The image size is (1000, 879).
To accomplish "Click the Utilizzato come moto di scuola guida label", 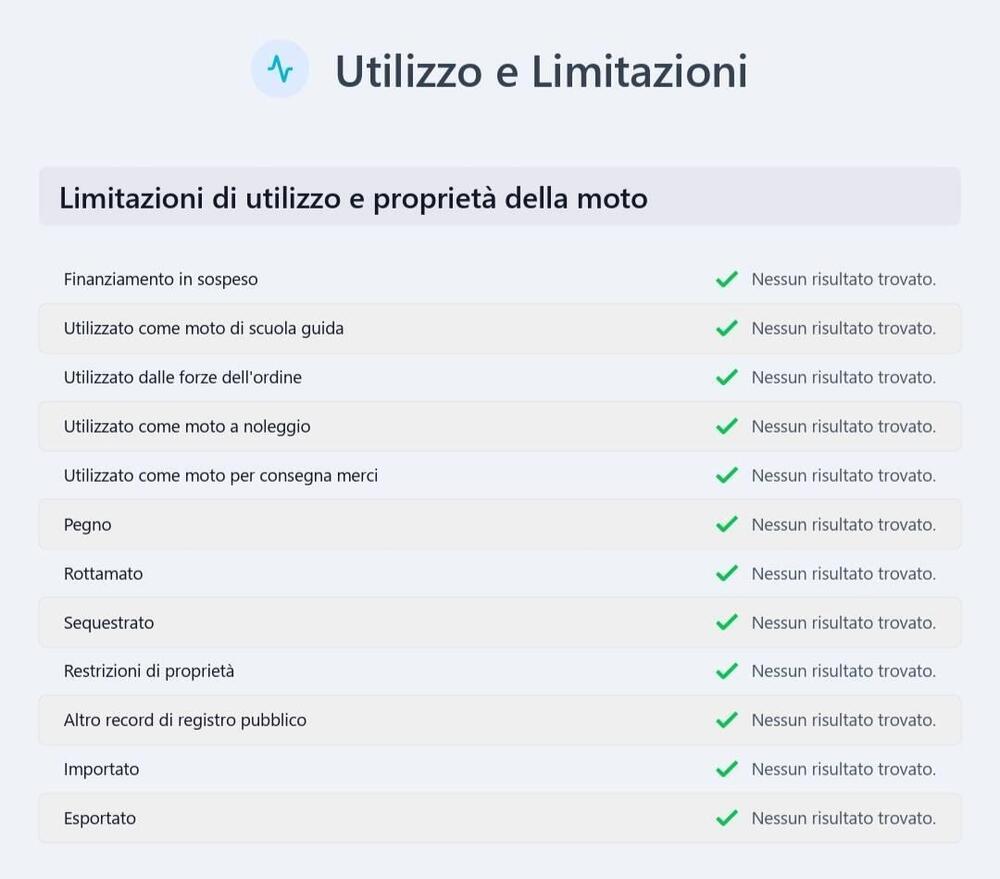I will pos(204,328).
